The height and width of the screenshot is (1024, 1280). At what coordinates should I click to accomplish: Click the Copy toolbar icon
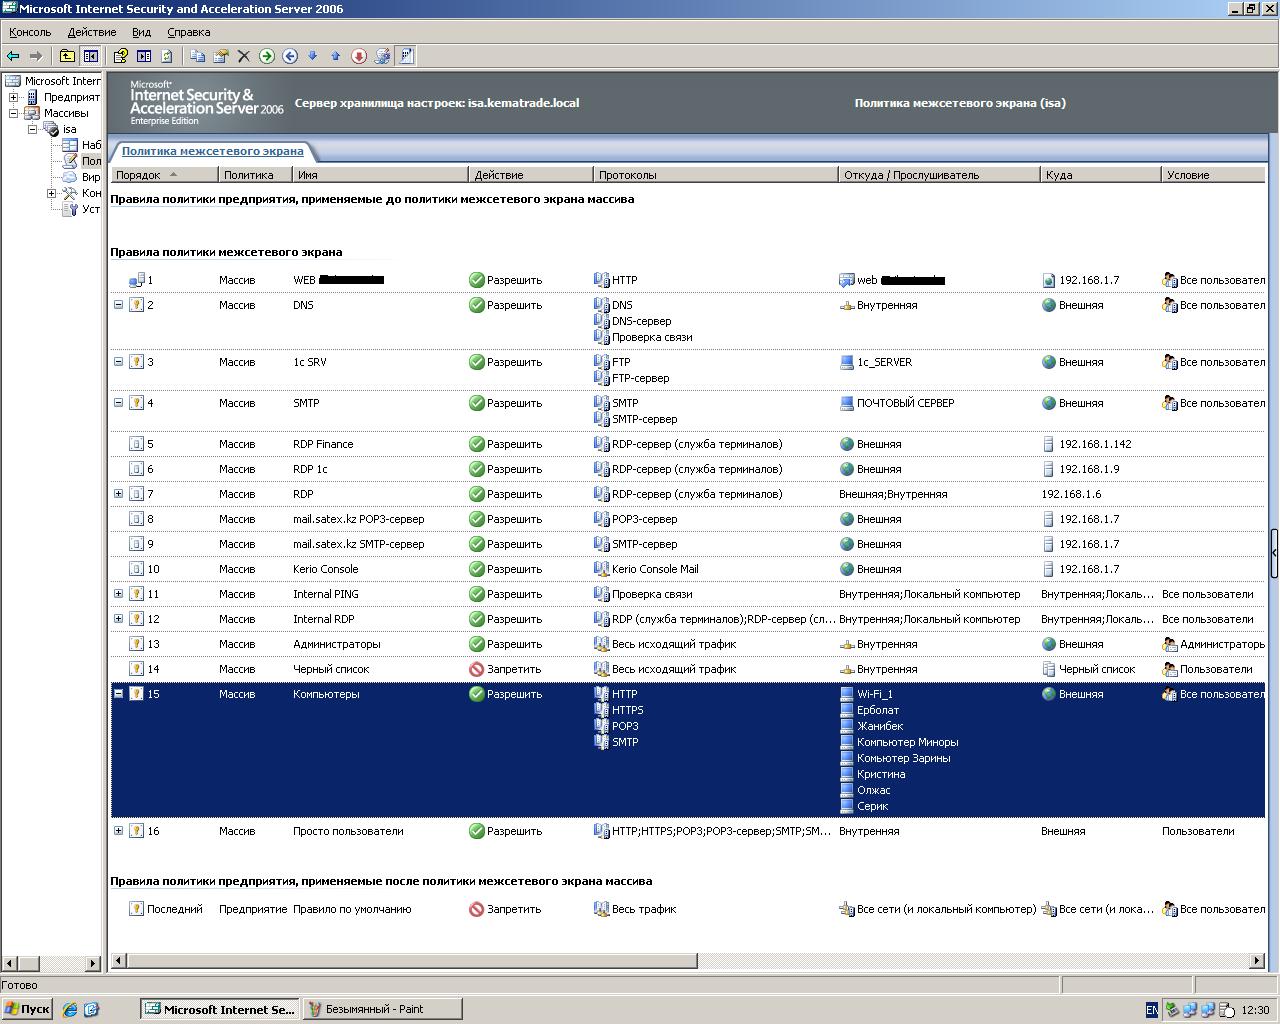[x=198, y=56]
